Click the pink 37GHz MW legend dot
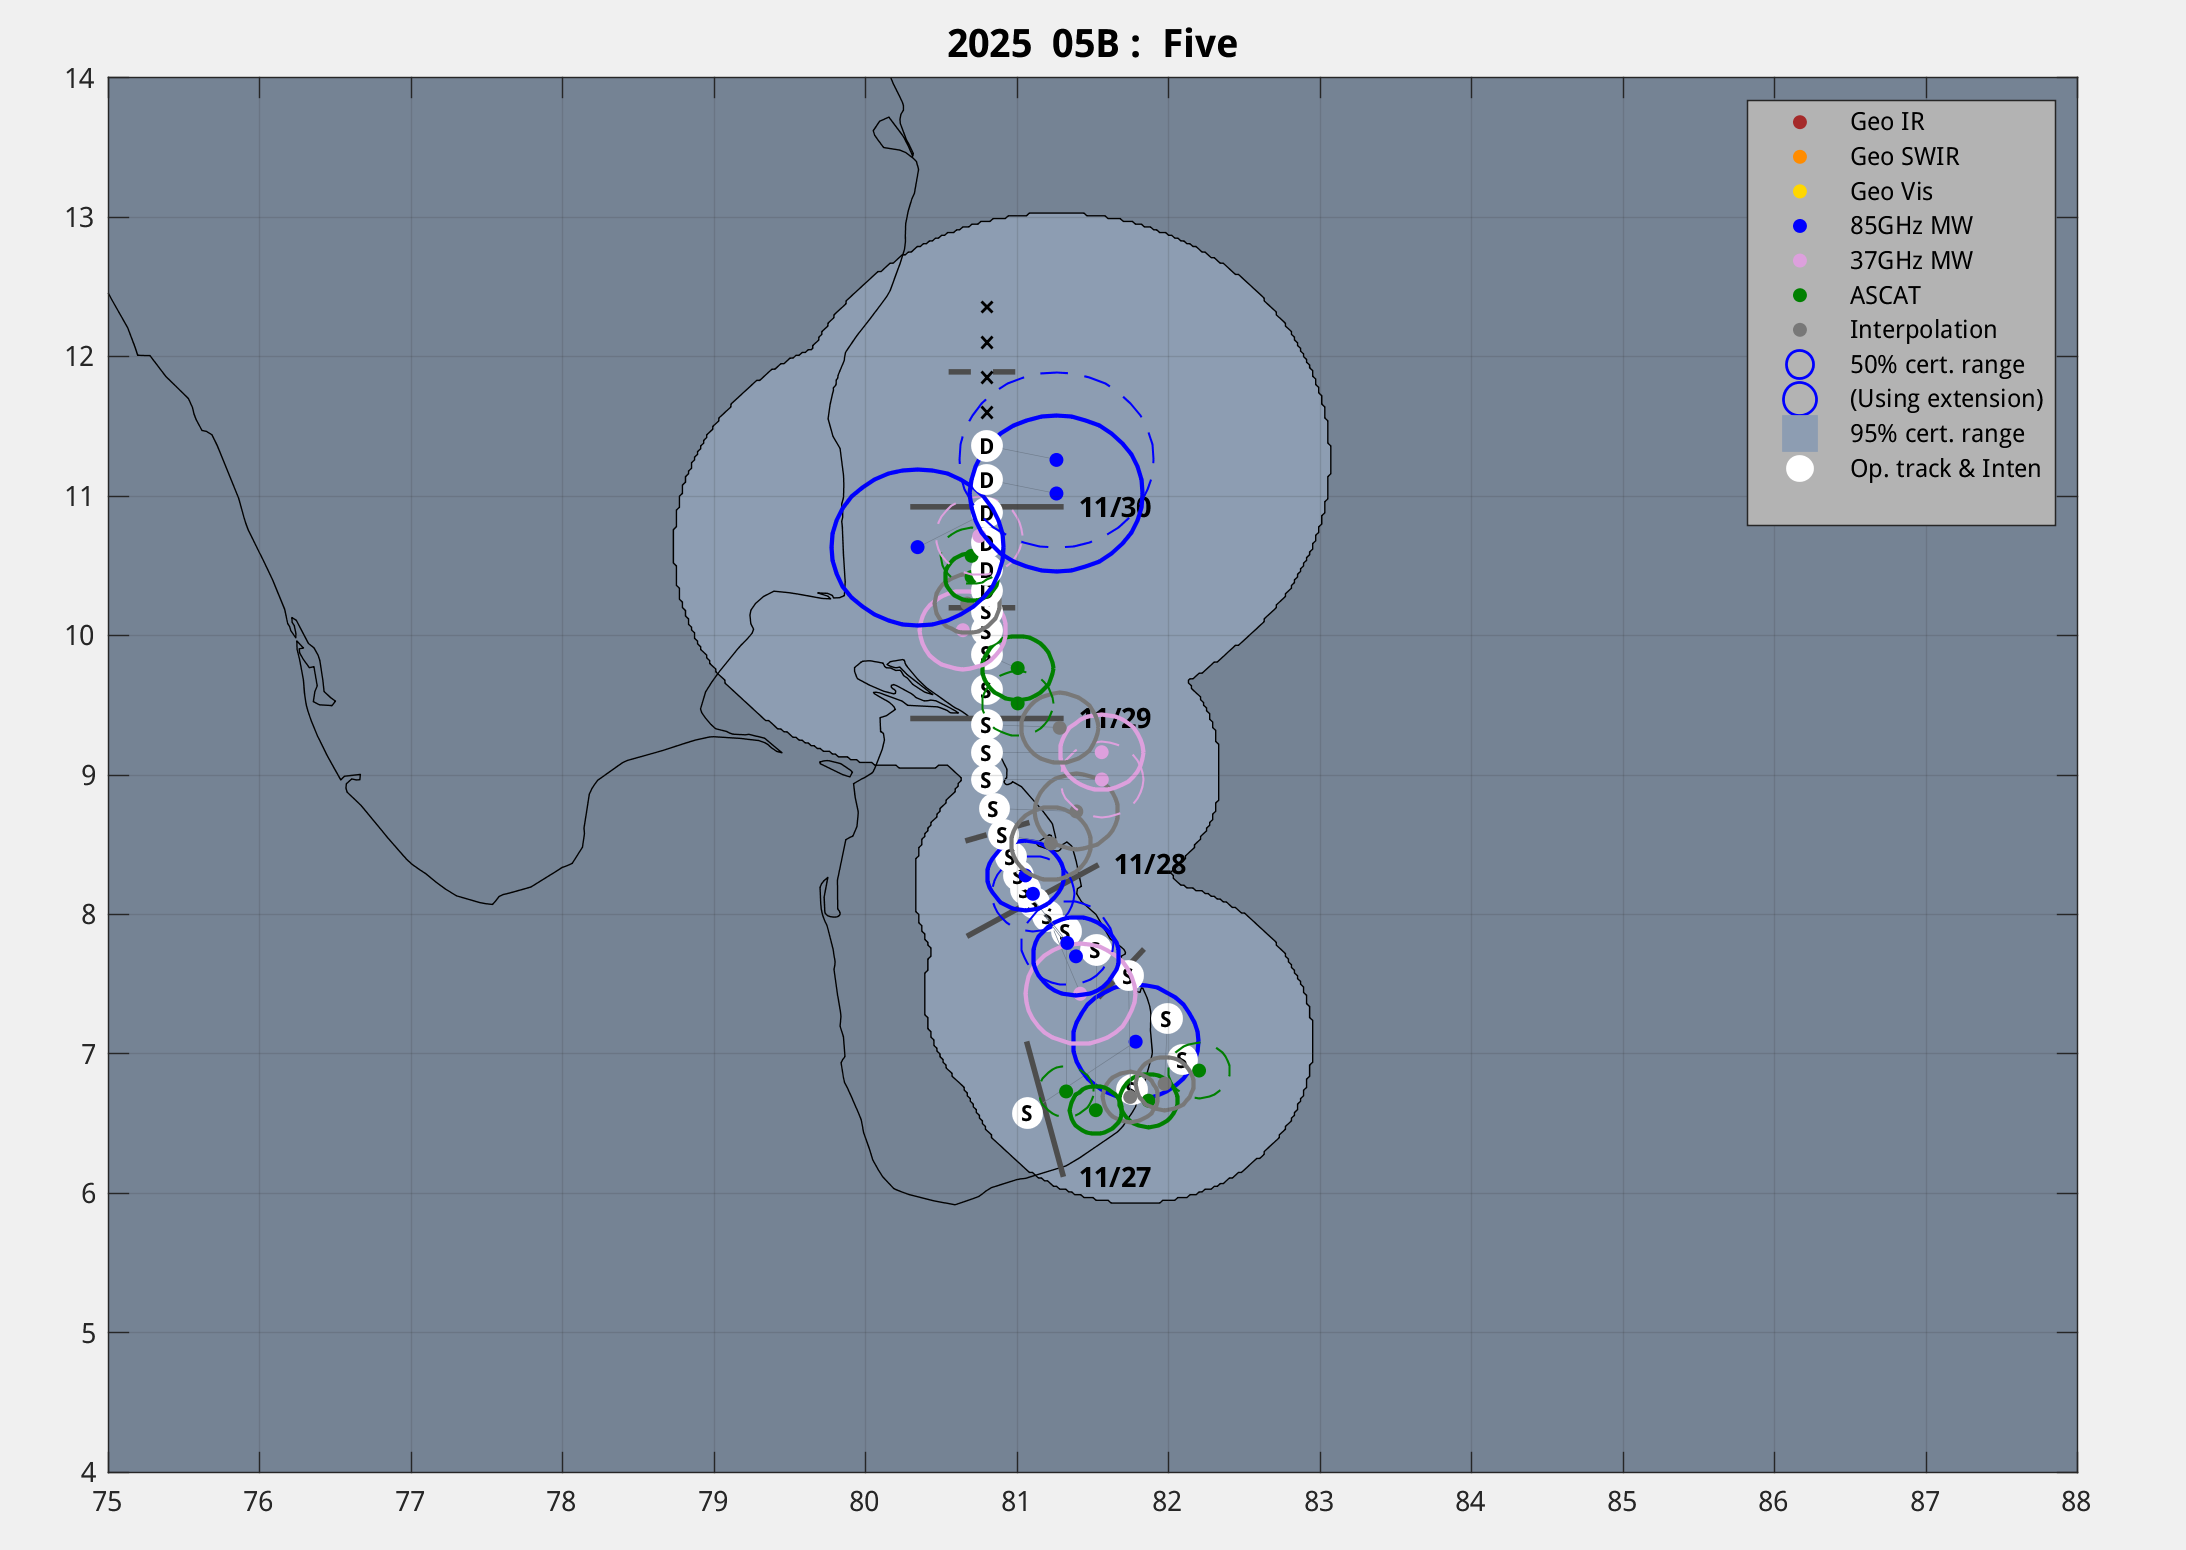The image size is (2186, 1550). (1799, 261)
